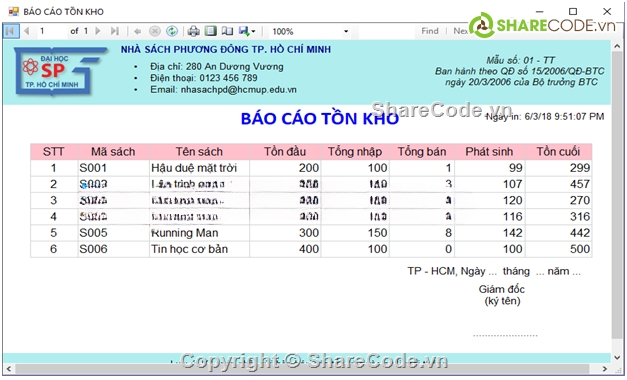Click 'STT' column header
This screenshot has width=627, height=380.
(54, 152)
